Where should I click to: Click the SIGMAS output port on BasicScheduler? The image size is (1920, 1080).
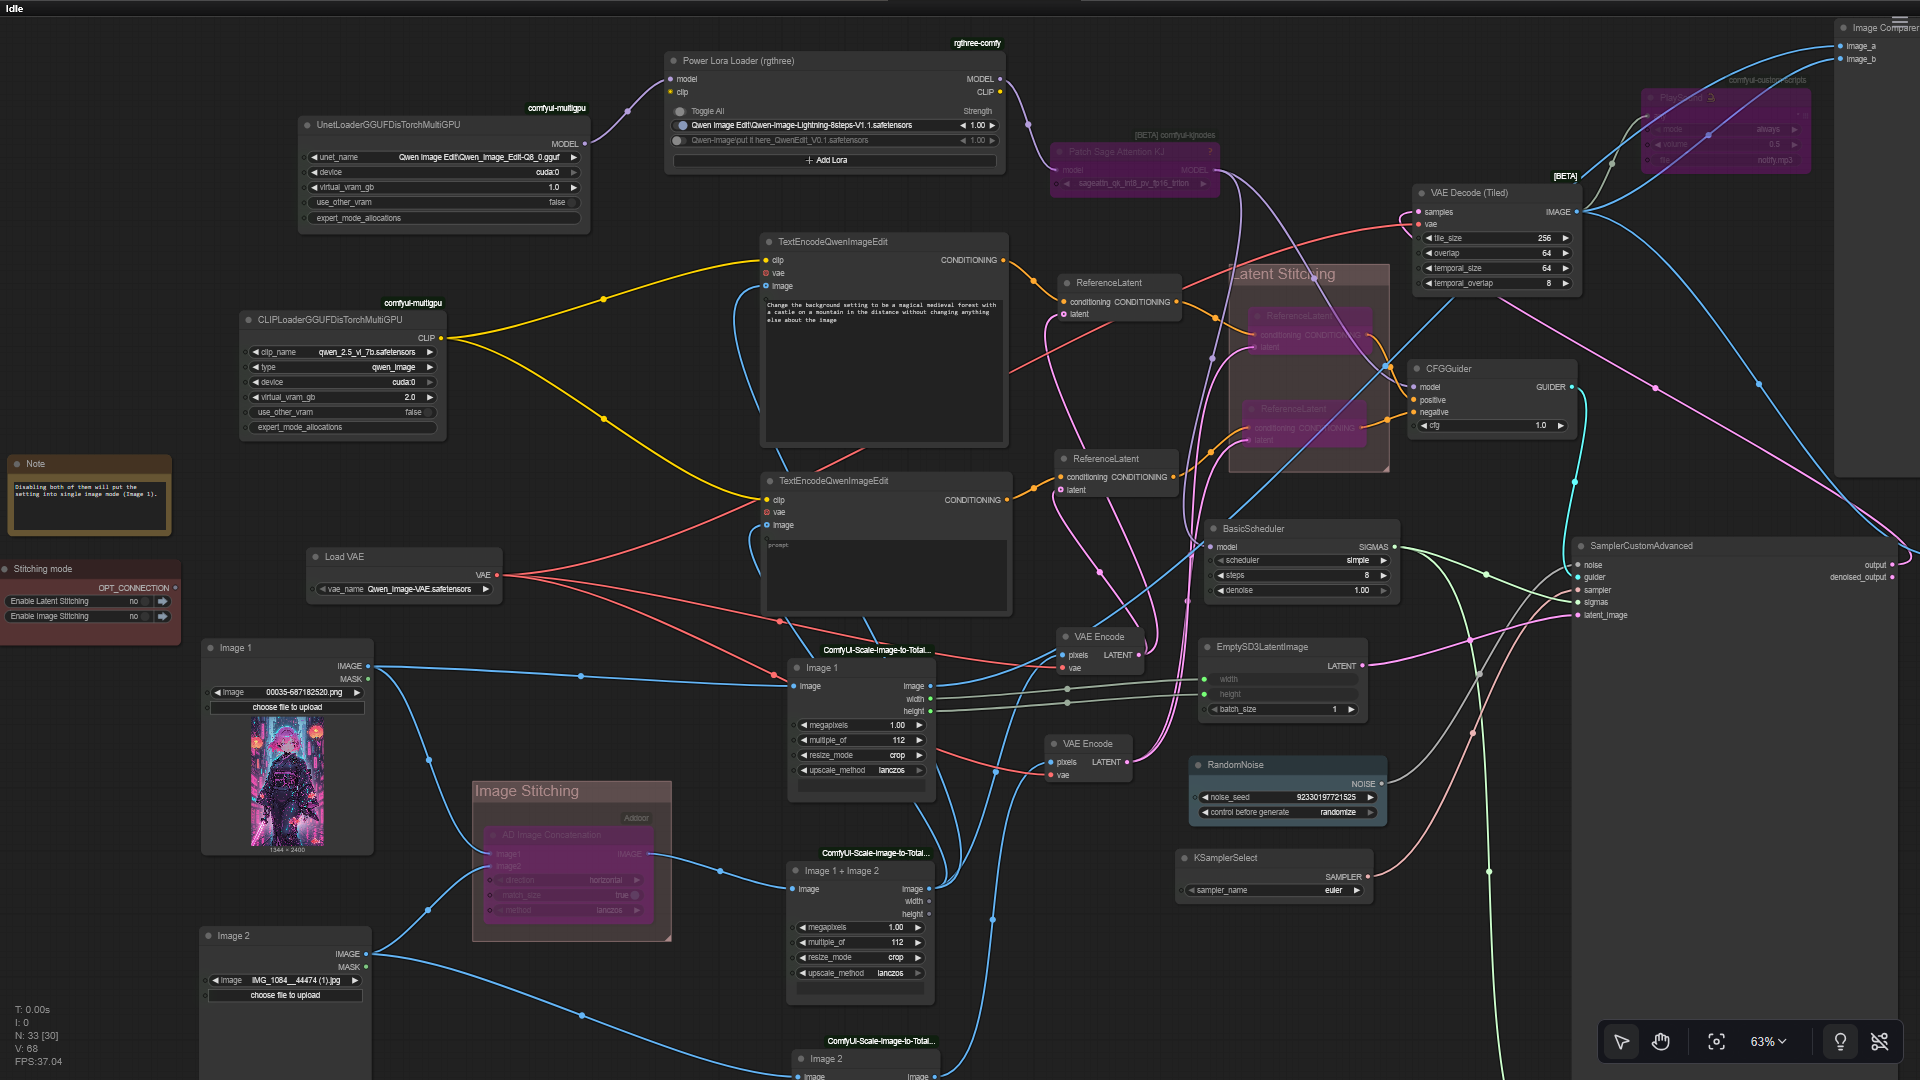[x=1395, y=547]
